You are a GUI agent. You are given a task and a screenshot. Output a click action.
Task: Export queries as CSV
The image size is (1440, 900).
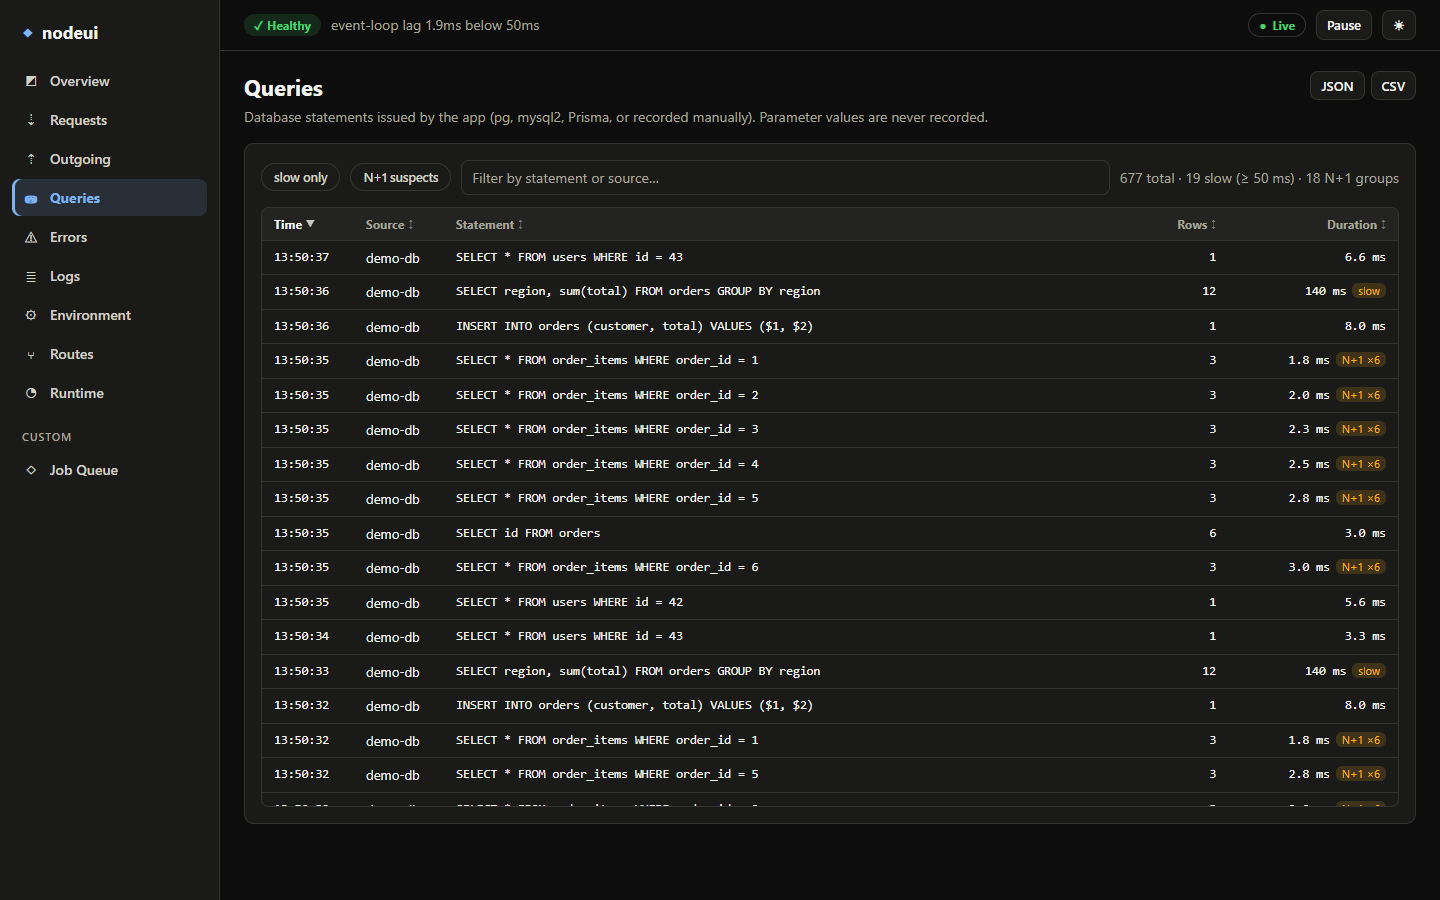click(1393, 86)
